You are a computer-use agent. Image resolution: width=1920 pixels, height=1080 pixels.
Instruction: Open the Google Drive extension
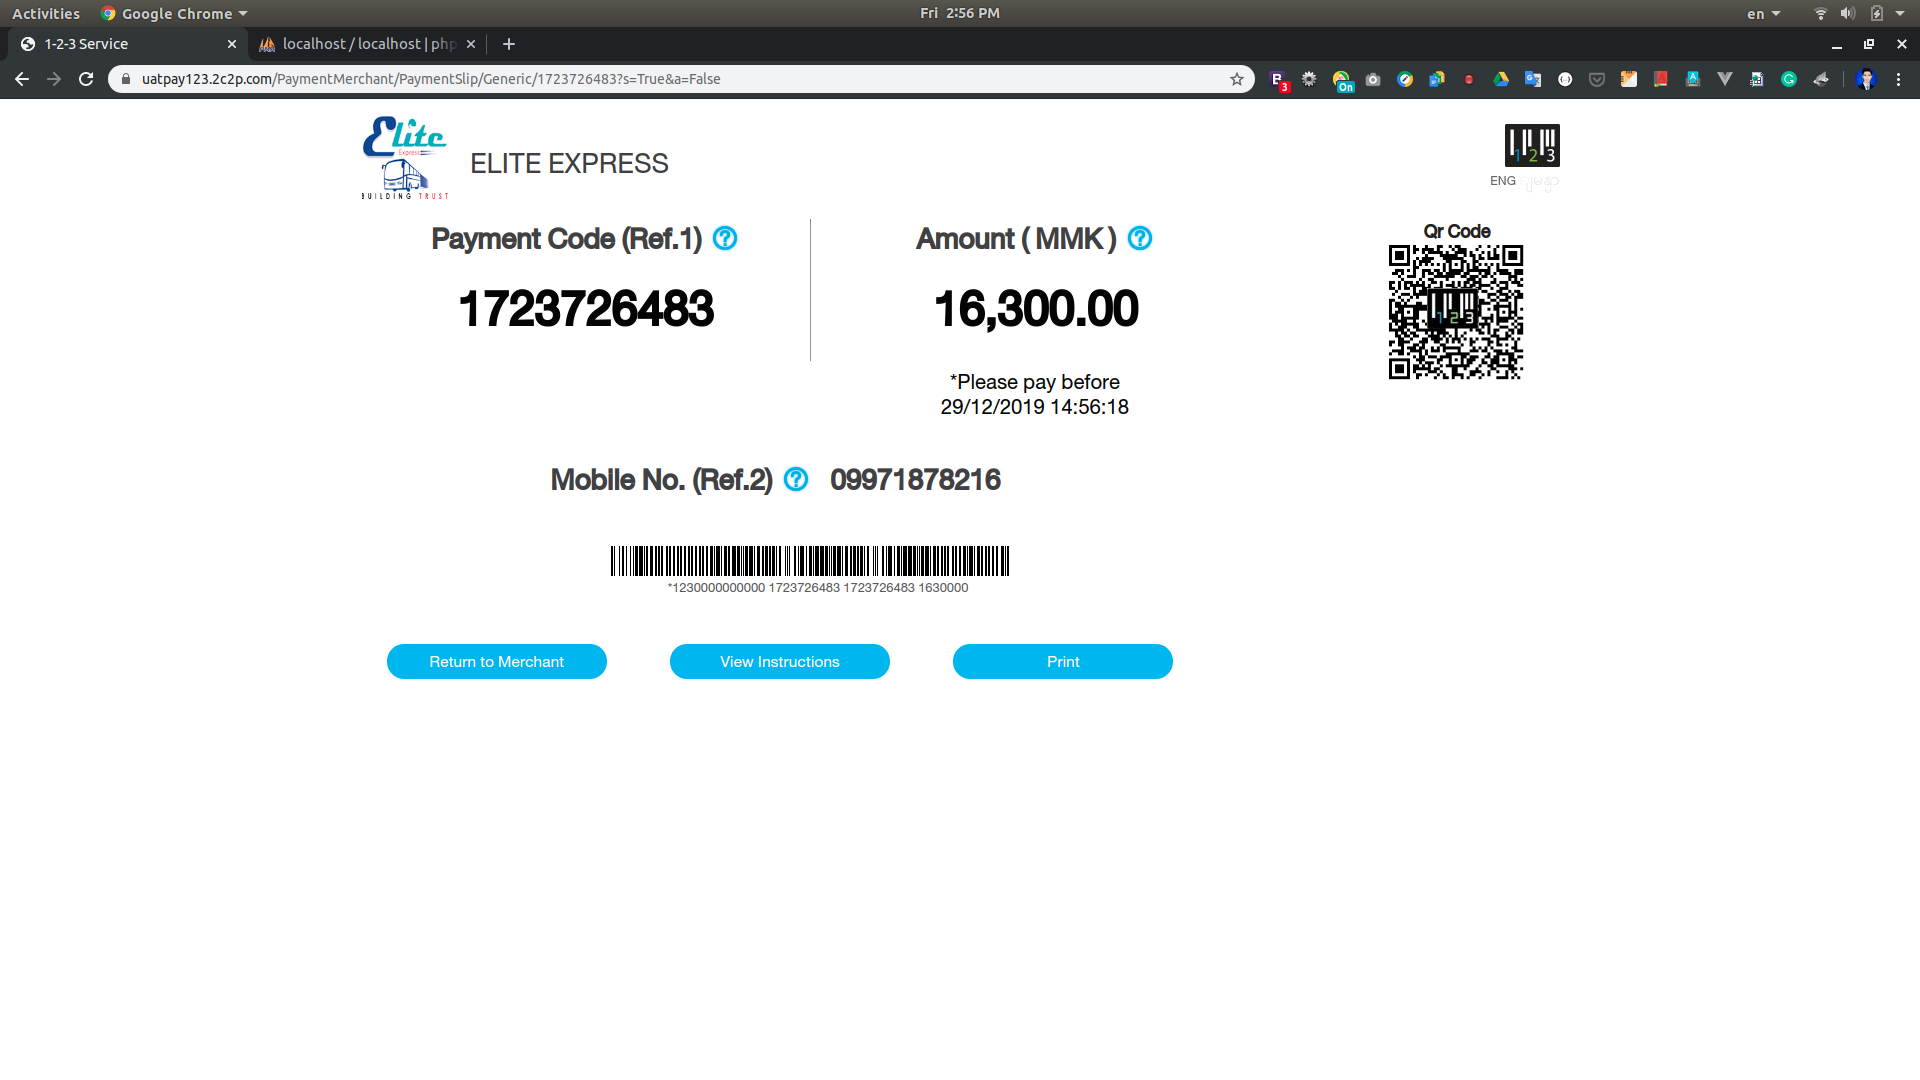[1501, 79]
